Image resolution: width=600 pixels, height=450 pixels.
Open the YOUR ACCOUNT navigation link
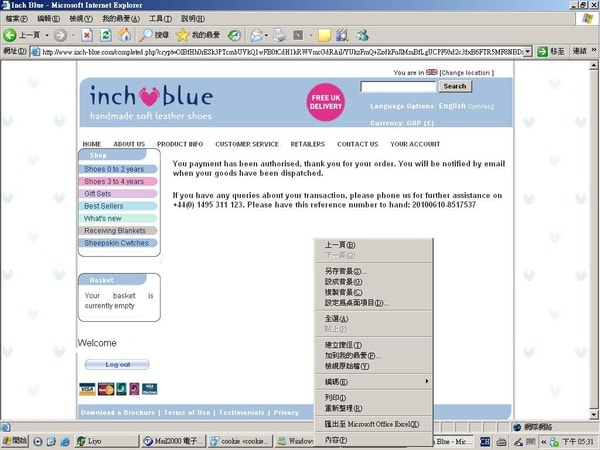(415, 144)
